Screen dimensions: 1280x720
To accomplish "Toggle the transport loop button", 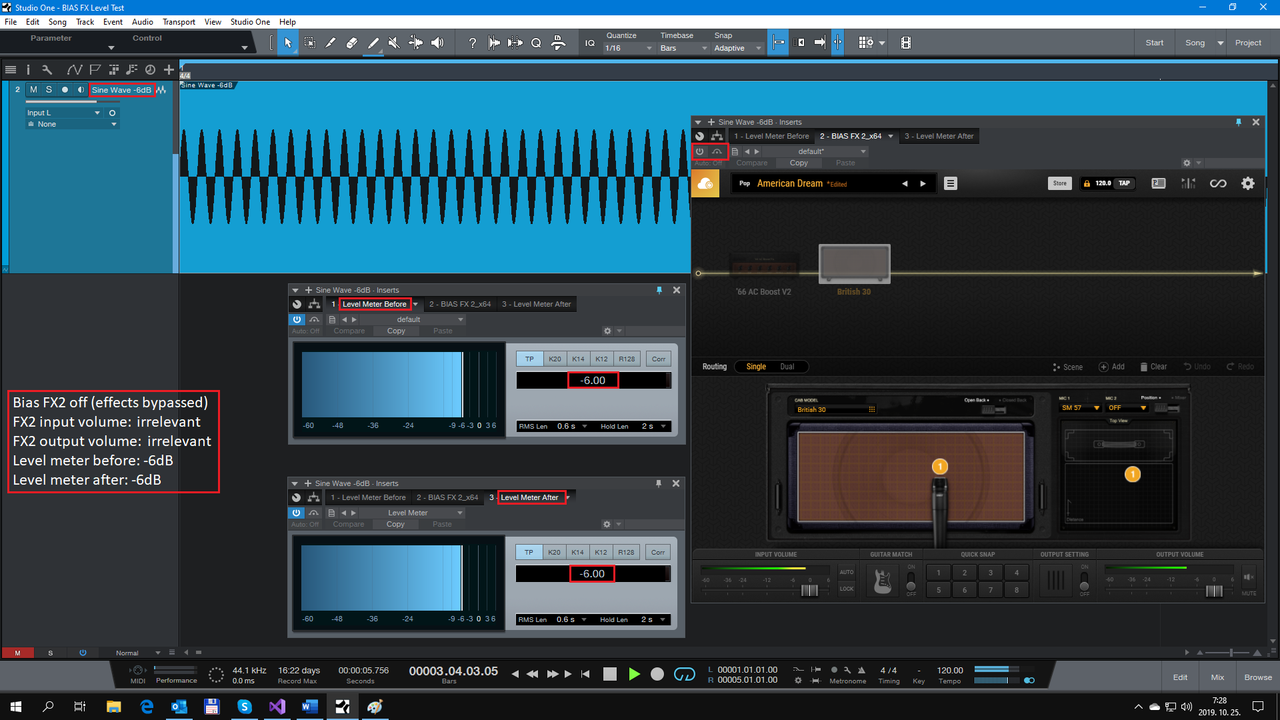I will click(x=685, y=675).
